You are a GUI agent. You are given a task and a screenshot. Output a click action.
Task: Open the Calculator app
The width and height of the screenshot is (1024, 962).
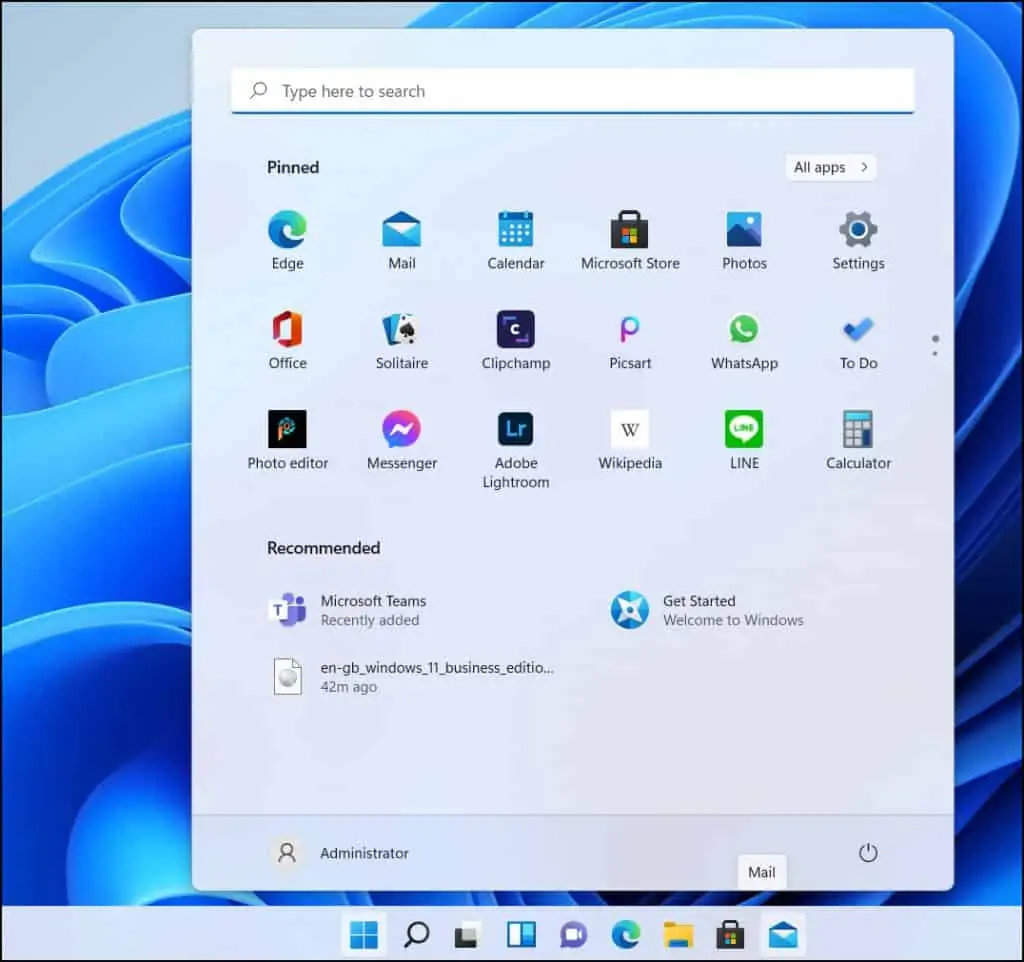(x=858, y=440)
